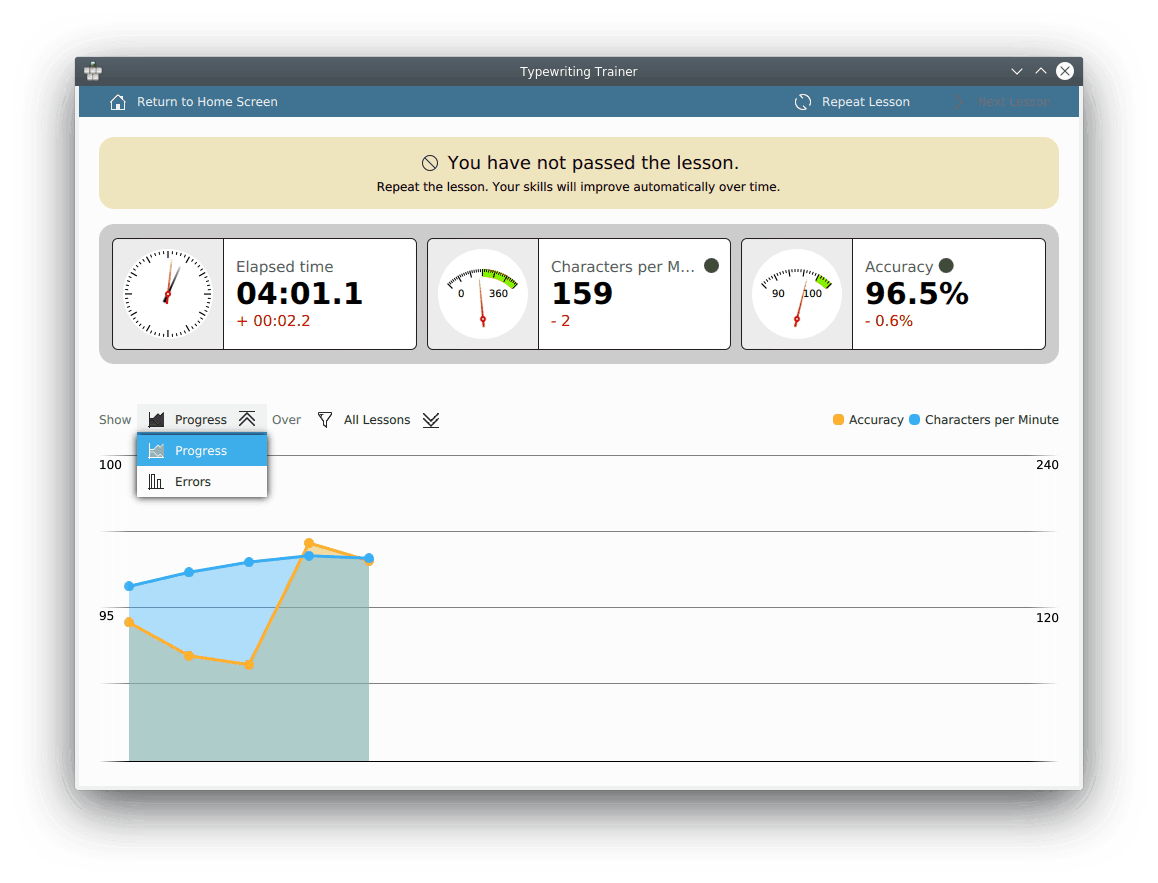Click the funnel filter icon
This screenshot has width=1158, height=883.
click(324, 419)
